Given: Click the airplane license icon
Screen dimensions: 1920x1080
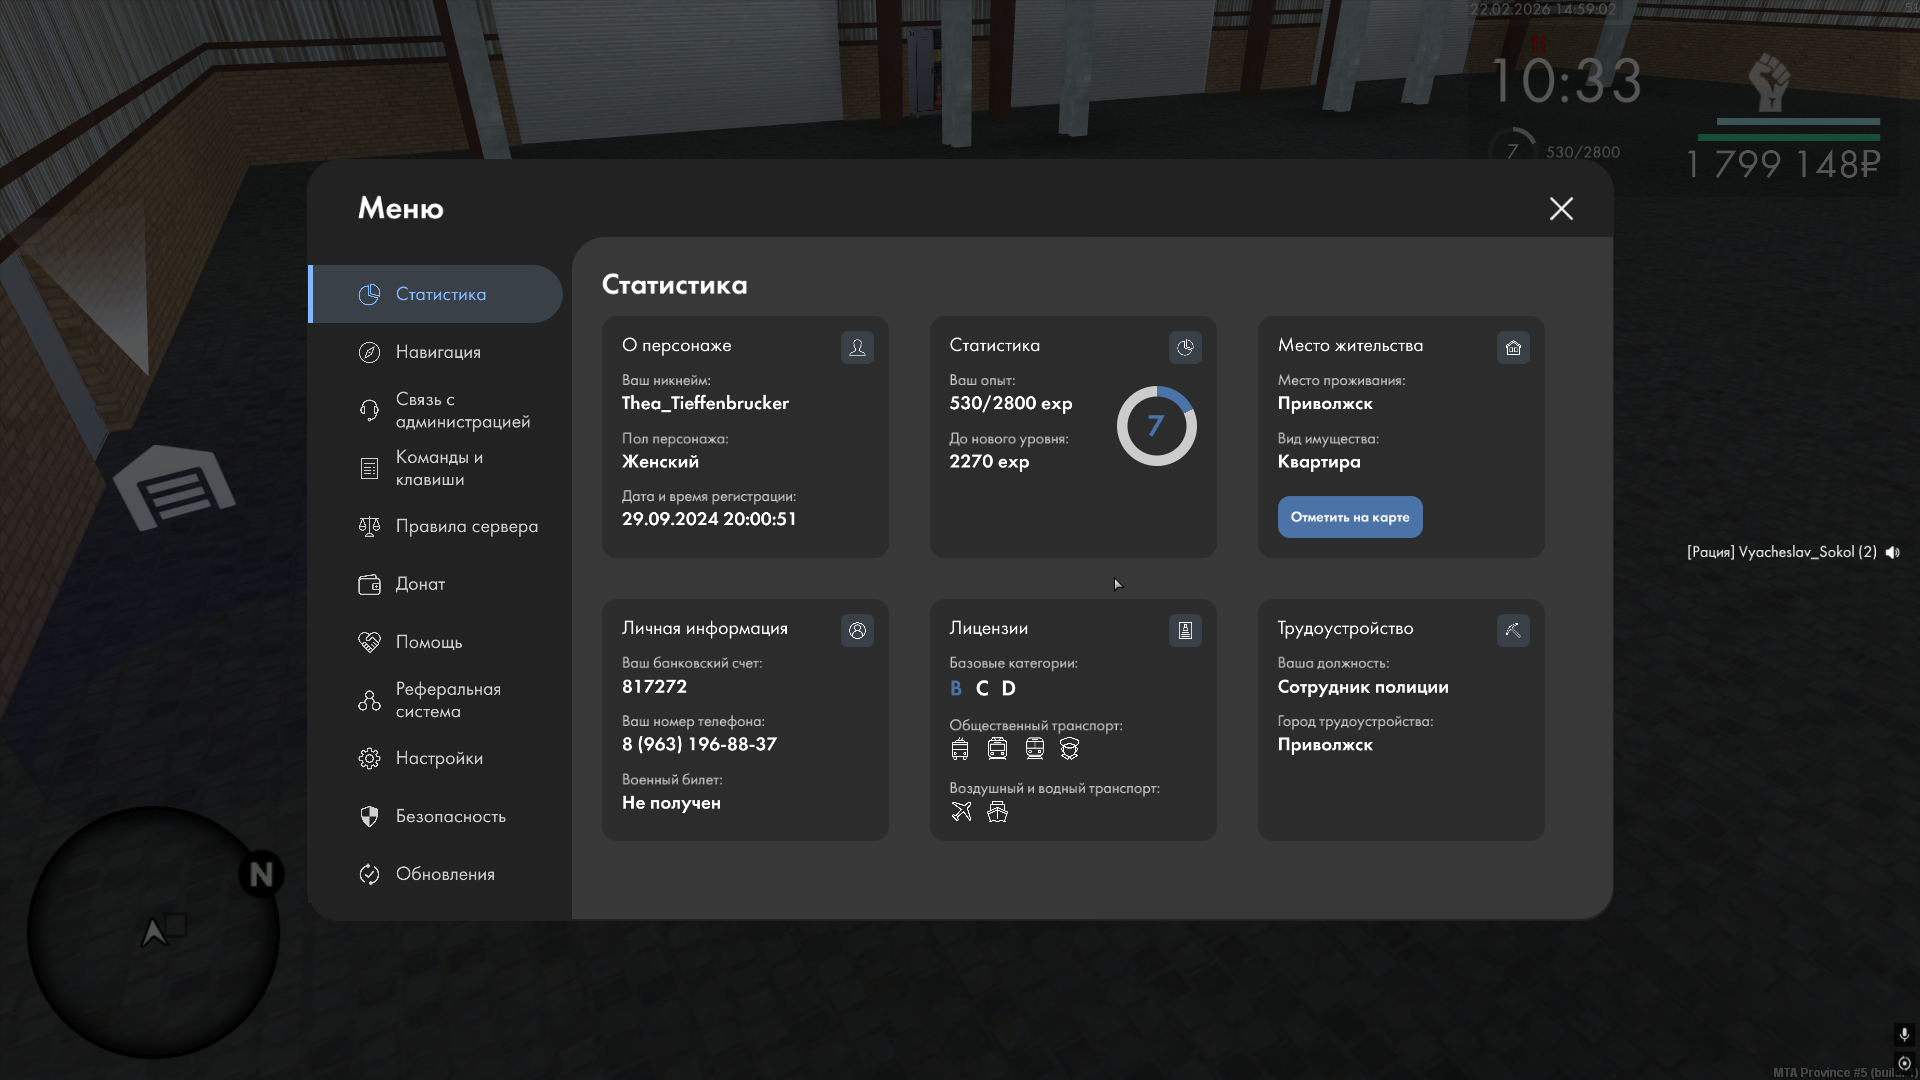Looking at the screenshot, I should click(x=961, y=811).
